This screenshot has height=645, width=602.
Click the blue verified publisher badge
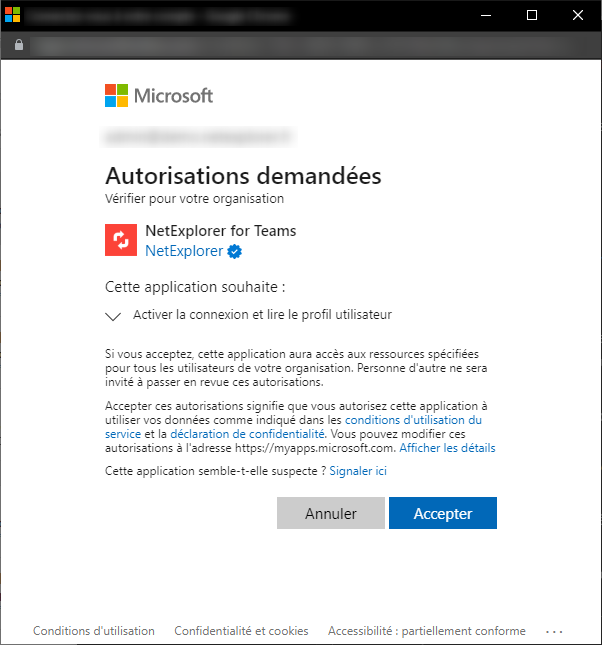[x=235, y=251]
